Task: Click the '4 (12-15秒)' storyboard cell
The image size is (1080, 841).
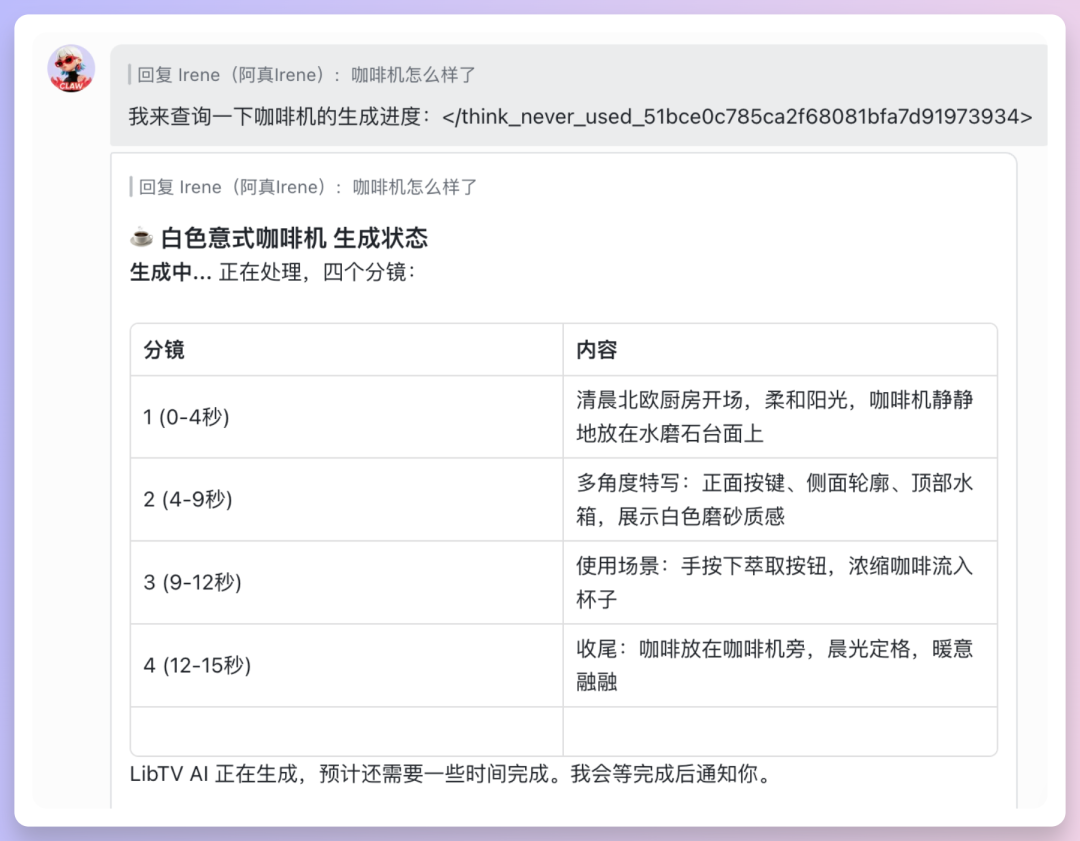Action: [197, 665]
